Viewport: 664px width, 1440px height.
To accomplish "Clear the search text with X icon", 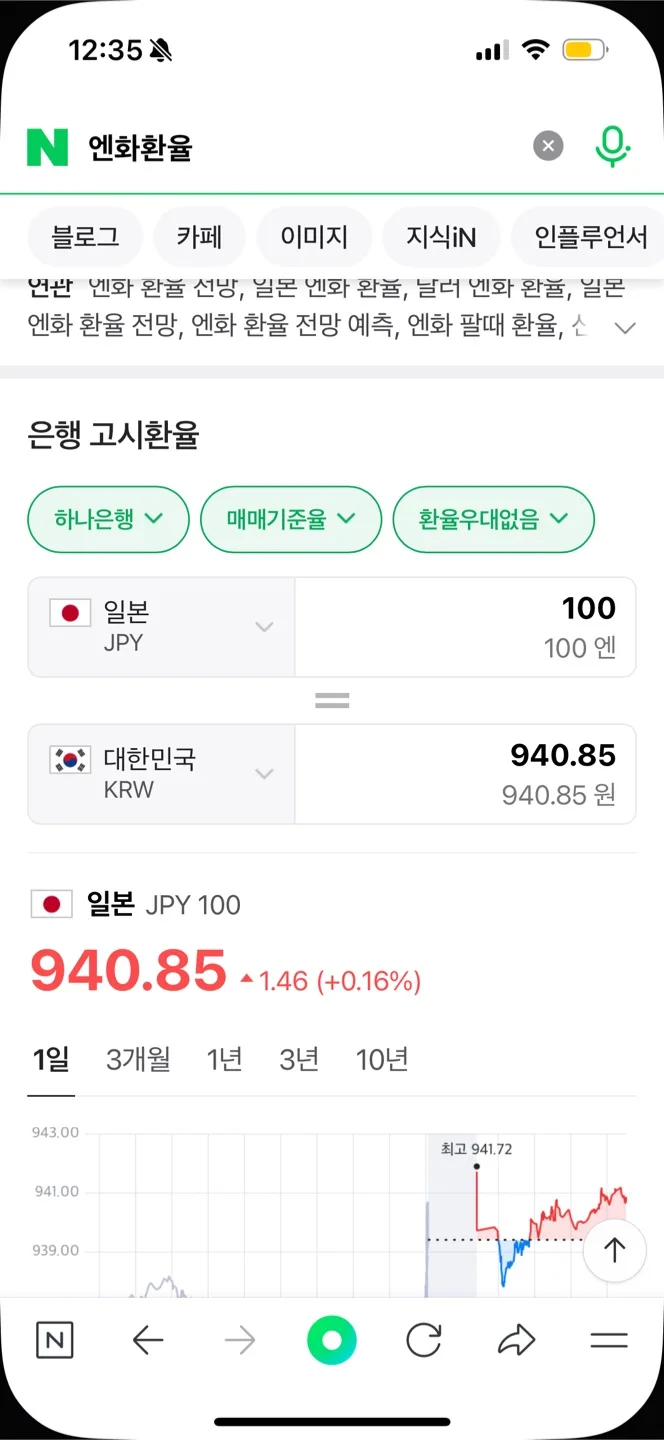I will tap(547, 147).
